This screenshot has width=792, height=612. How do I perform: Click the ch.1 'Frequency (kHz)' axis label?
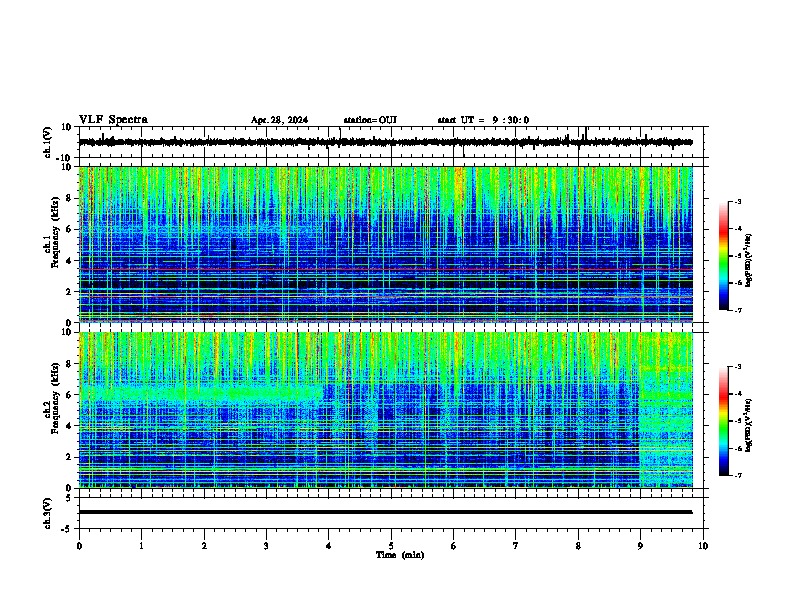[55, 232]
